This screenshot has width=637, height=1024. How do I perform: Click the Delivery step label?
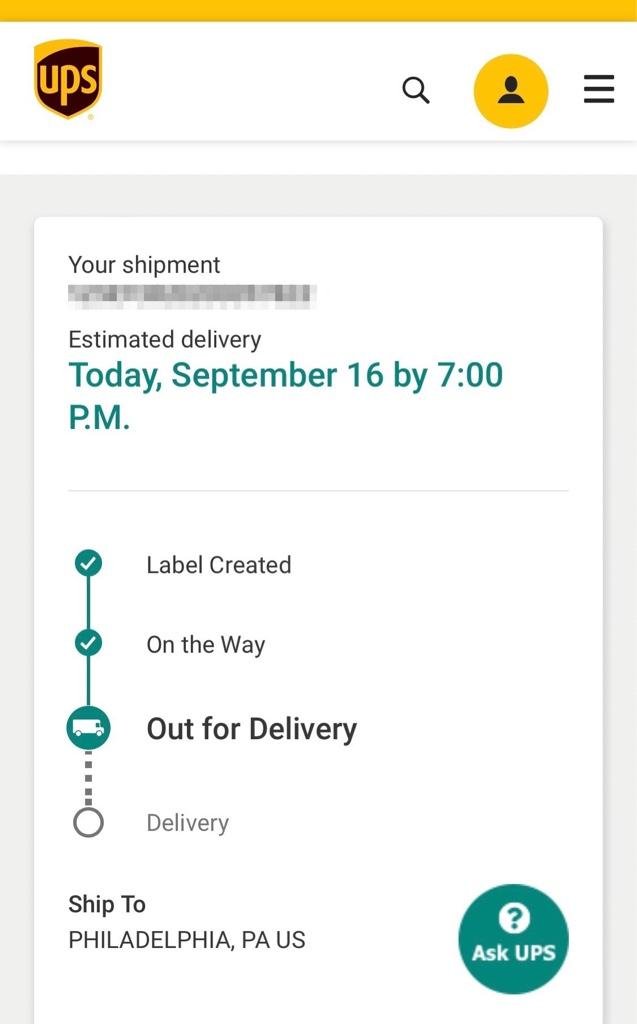(x=188, y=823)
